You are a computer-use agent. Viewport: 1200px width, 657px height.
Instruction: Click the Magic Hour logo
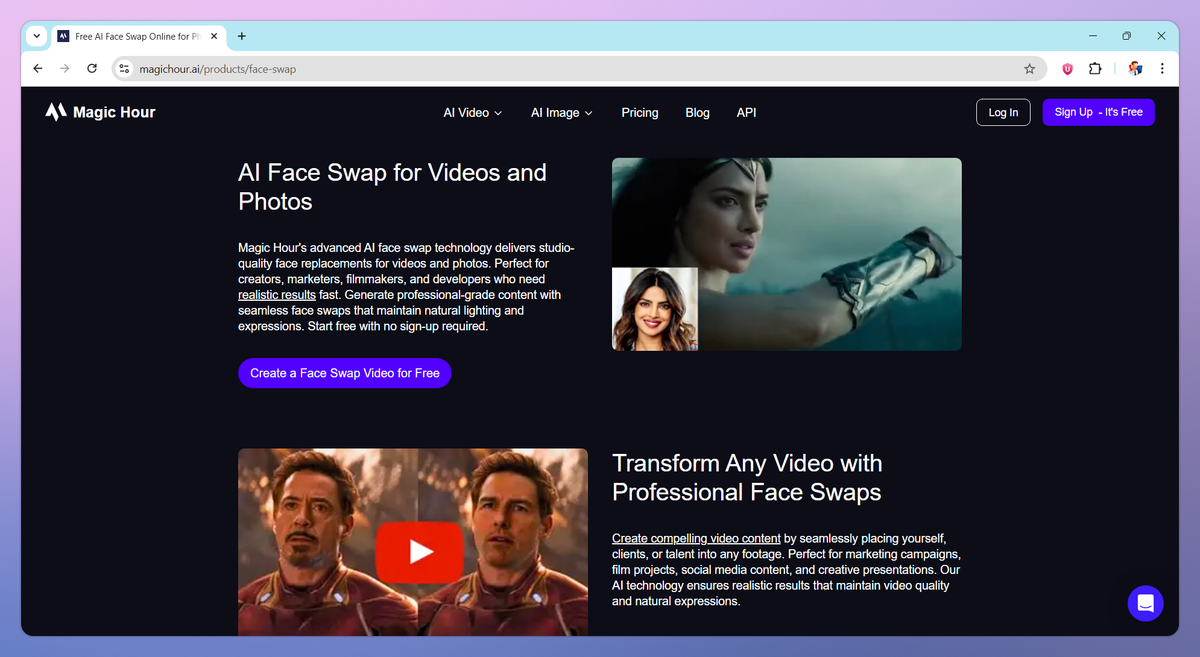[100, 112]
